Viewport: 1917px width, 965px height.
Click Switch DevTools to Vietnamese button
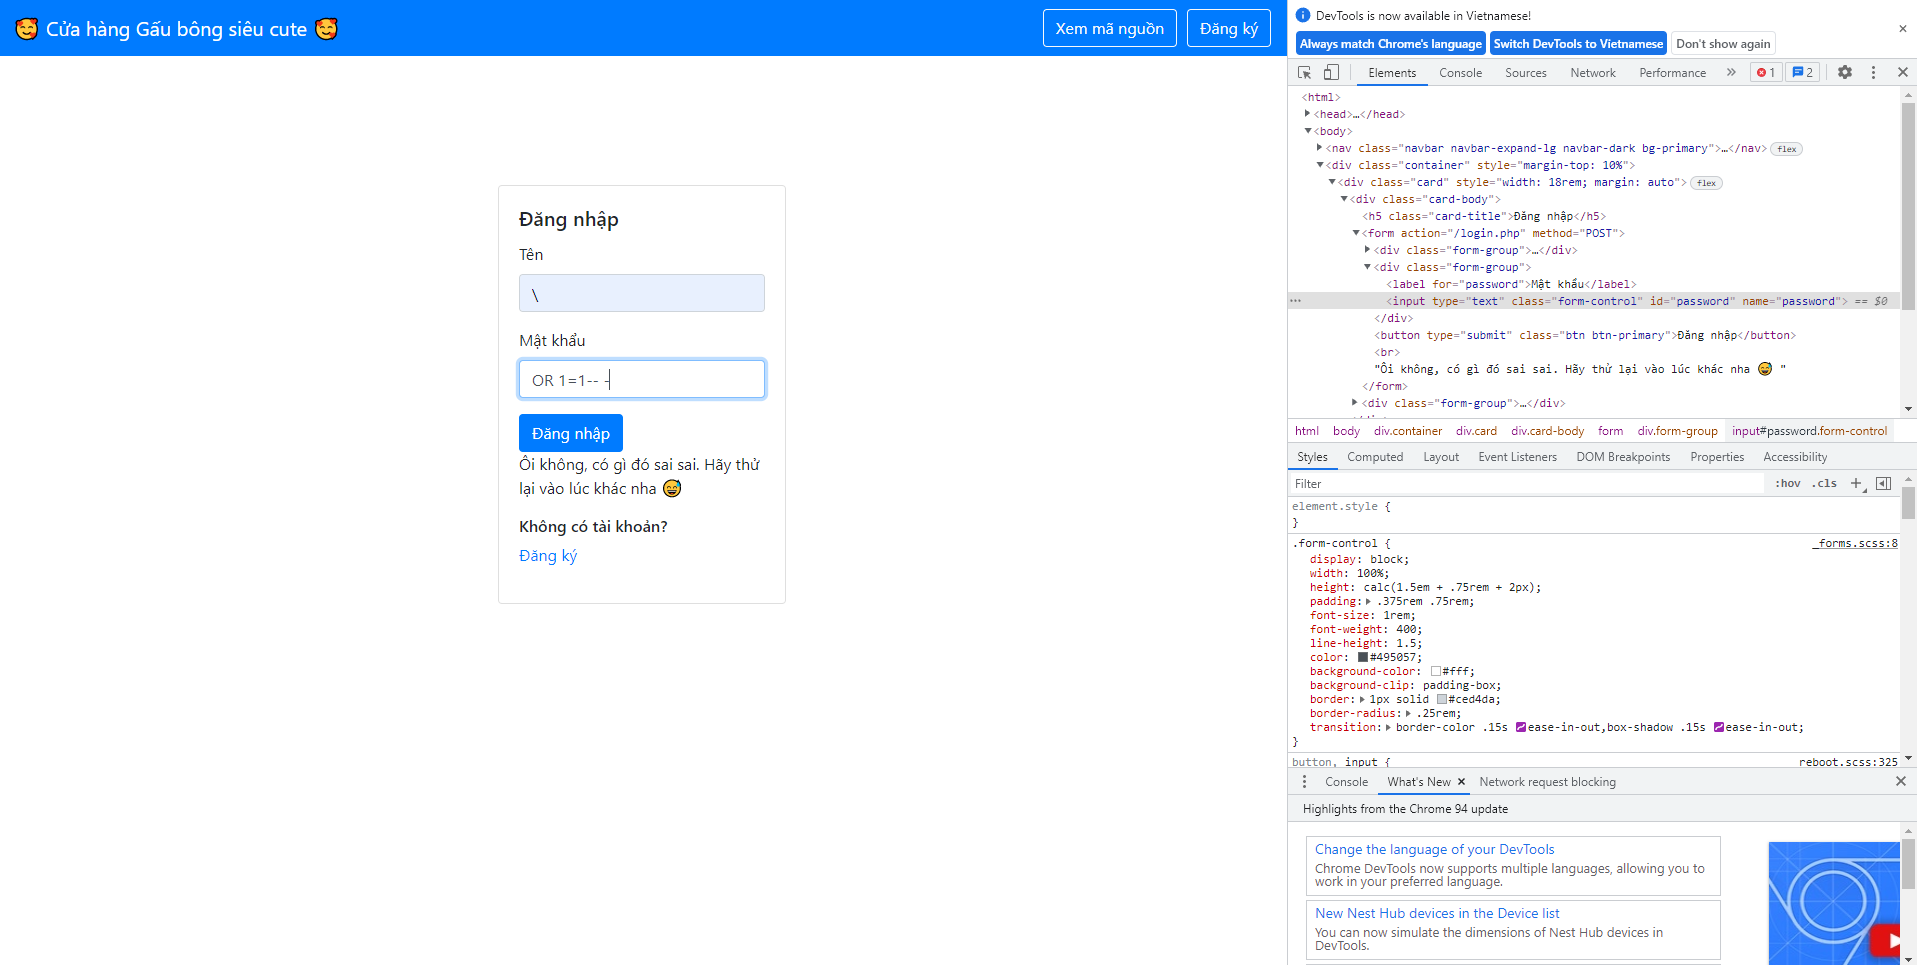point(1577,44)
